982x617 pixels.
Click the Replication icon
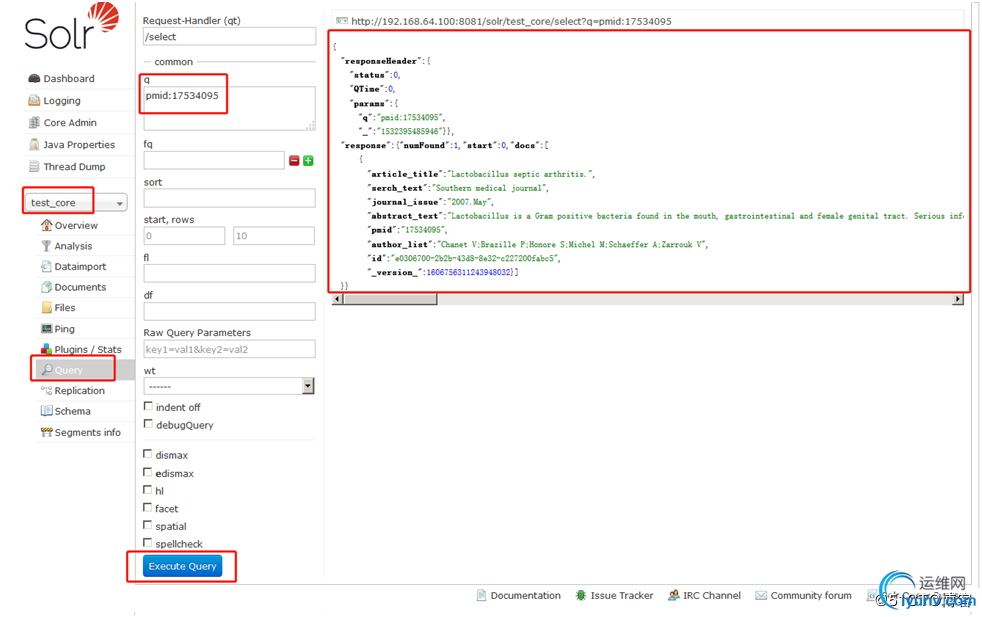coord(46,390)
